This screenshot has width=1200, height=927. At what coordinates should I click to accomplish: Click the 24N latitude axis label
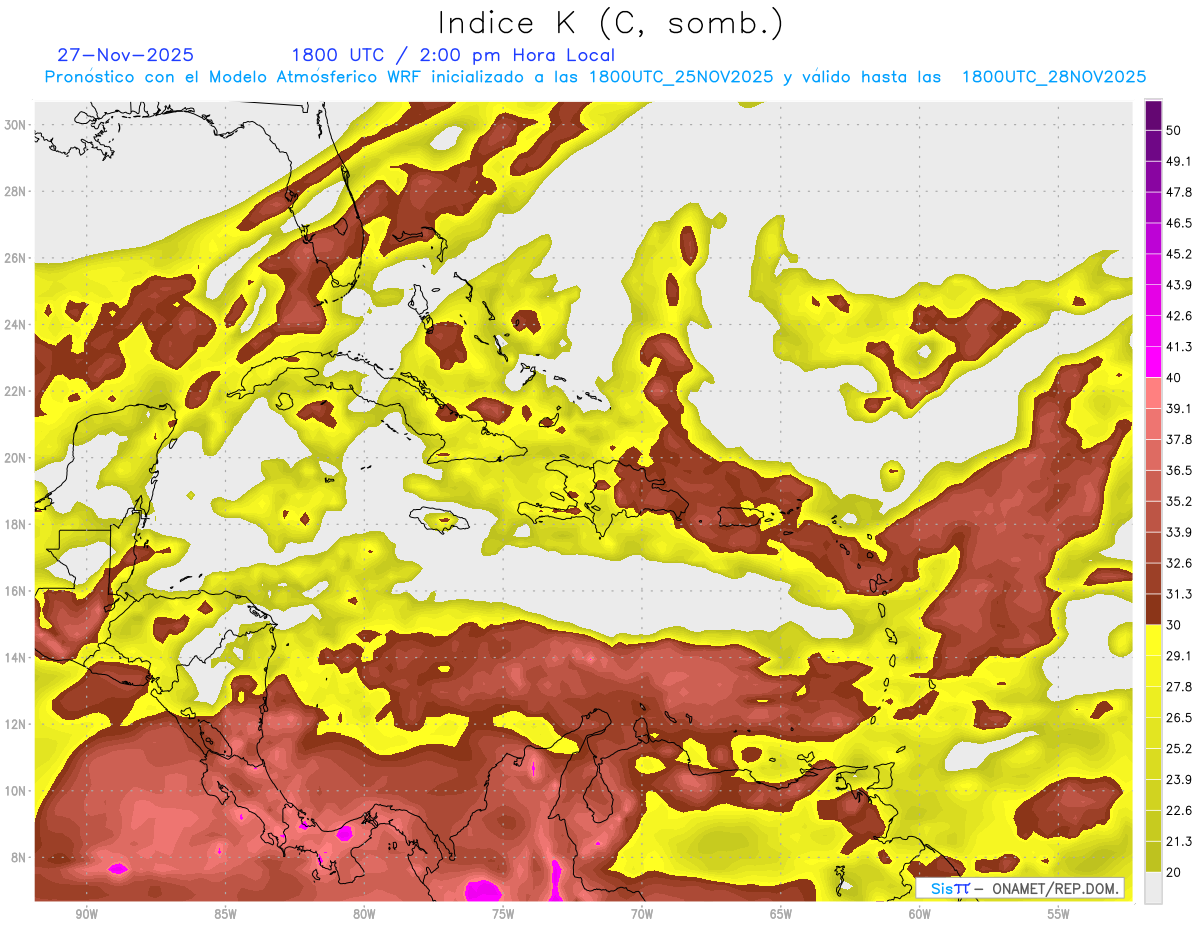point(15,325)
